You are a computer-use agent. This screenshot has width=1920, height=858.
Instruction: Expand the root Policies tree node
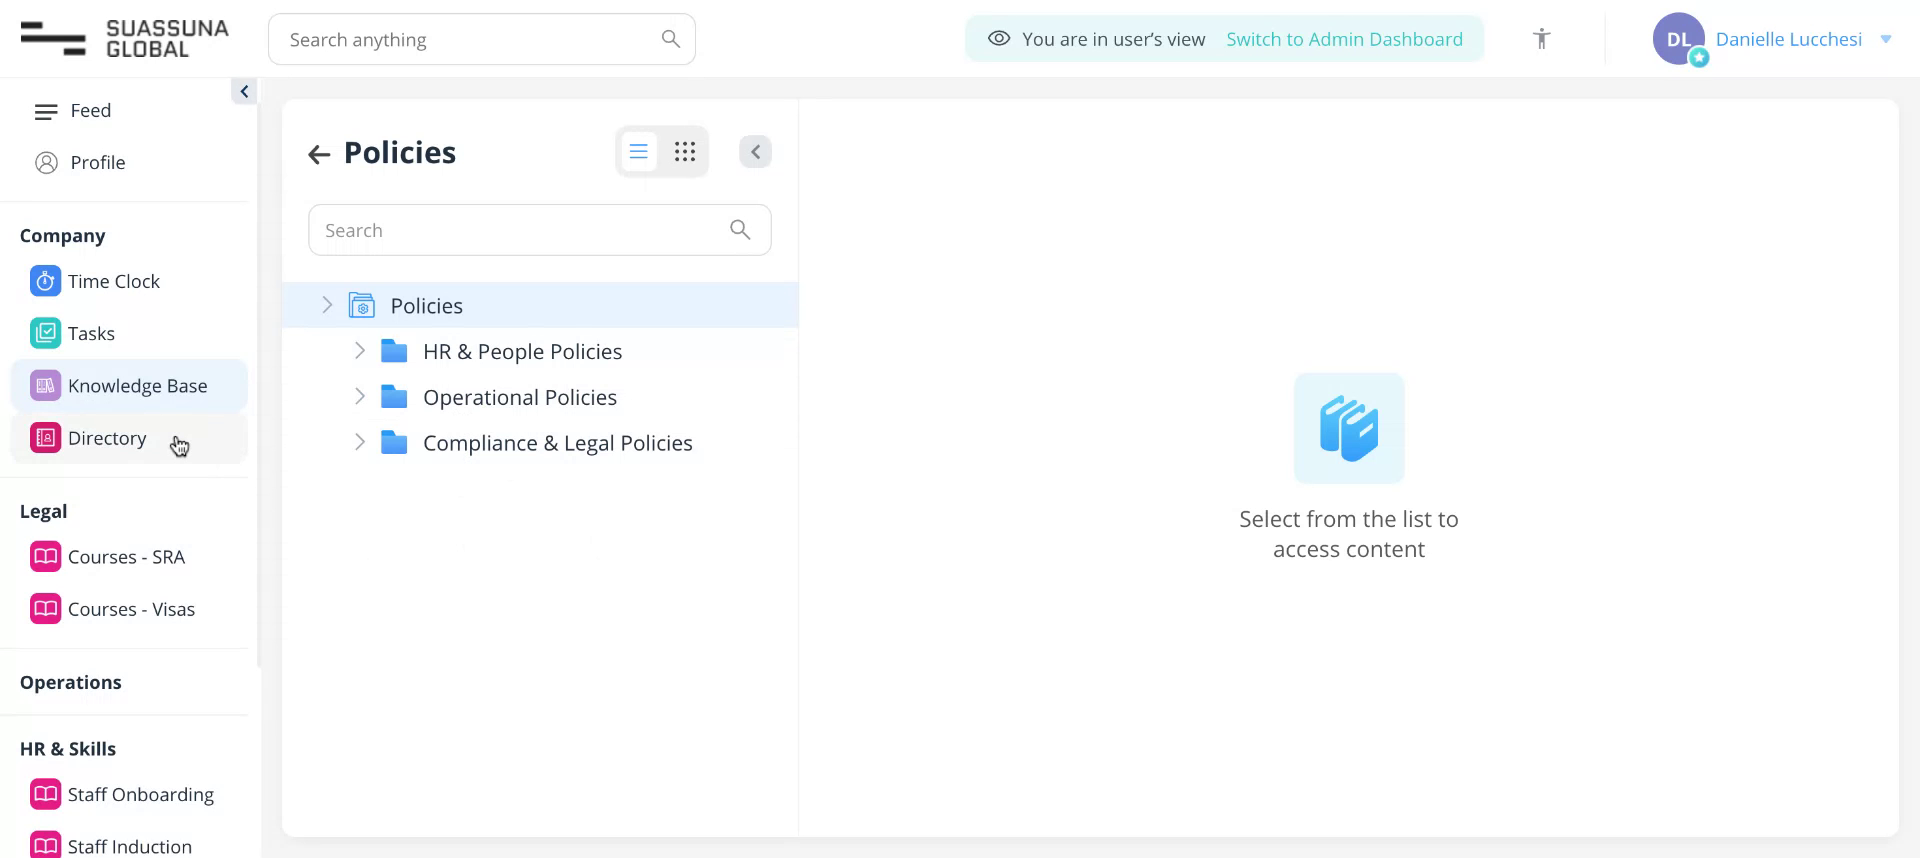tap(326, 305)
